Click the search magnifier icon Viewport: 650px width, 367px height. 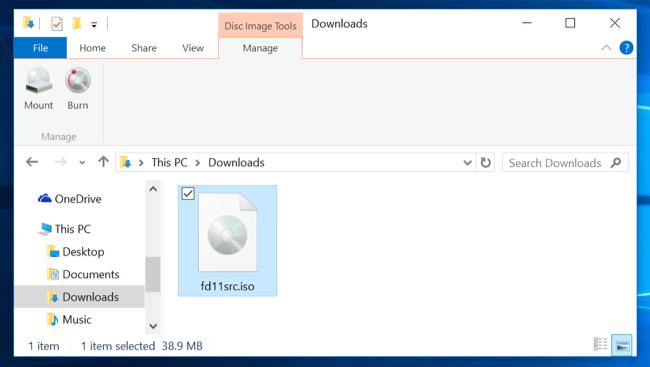[616, 163]
